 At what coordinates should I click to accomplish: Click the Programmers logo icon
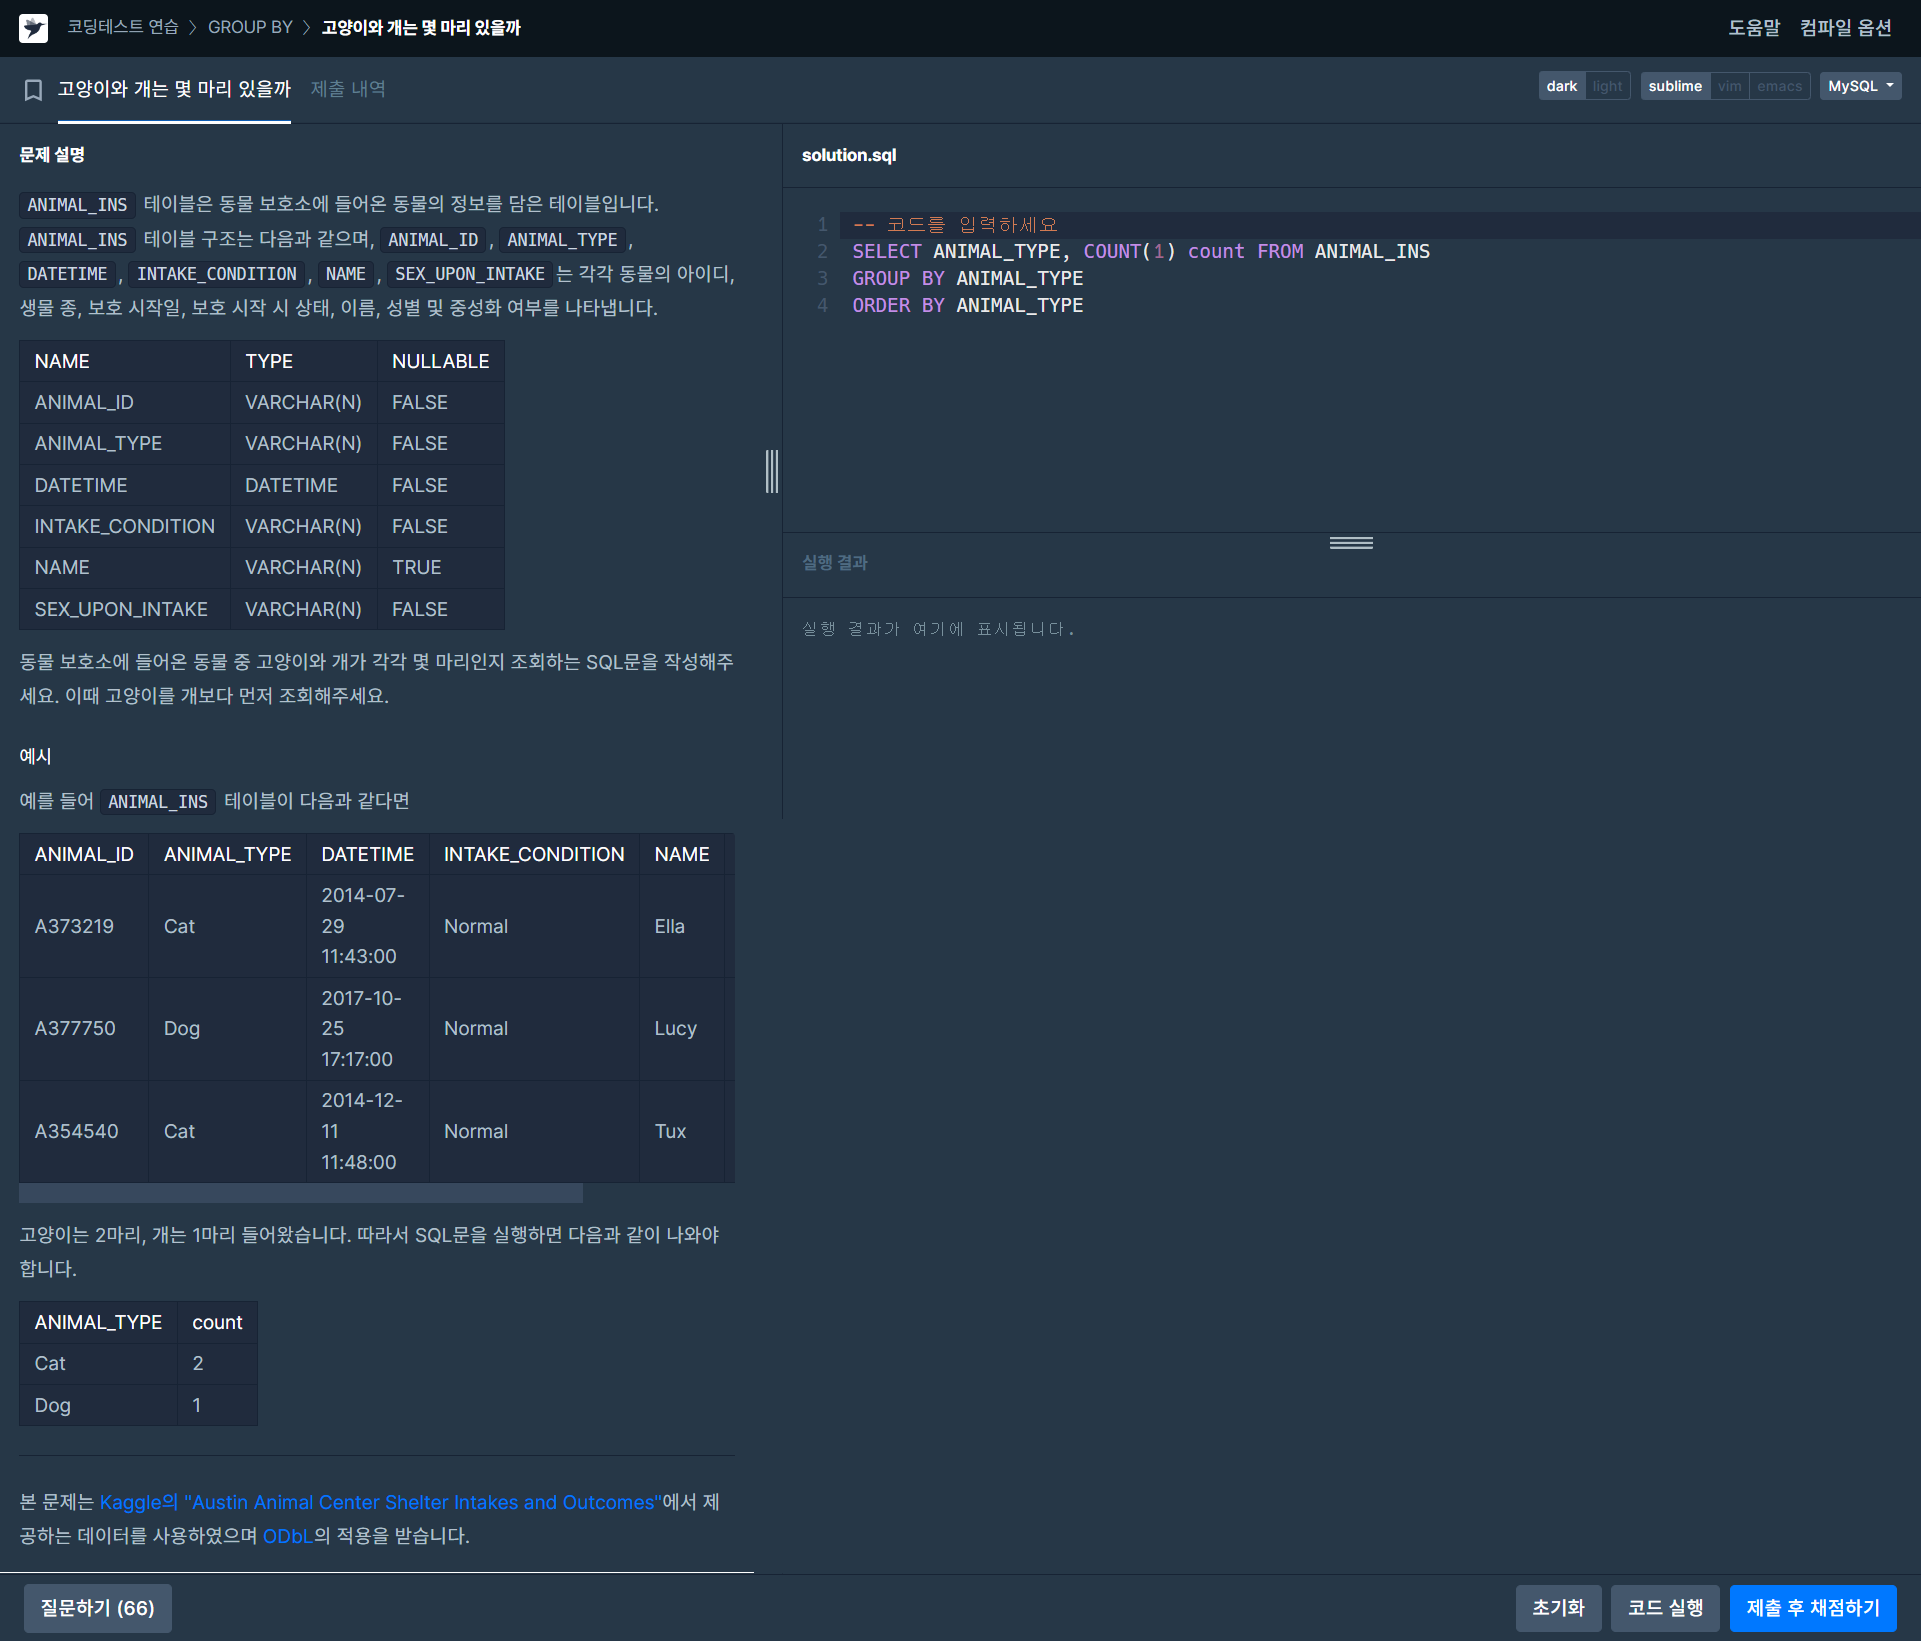(33, 28)
